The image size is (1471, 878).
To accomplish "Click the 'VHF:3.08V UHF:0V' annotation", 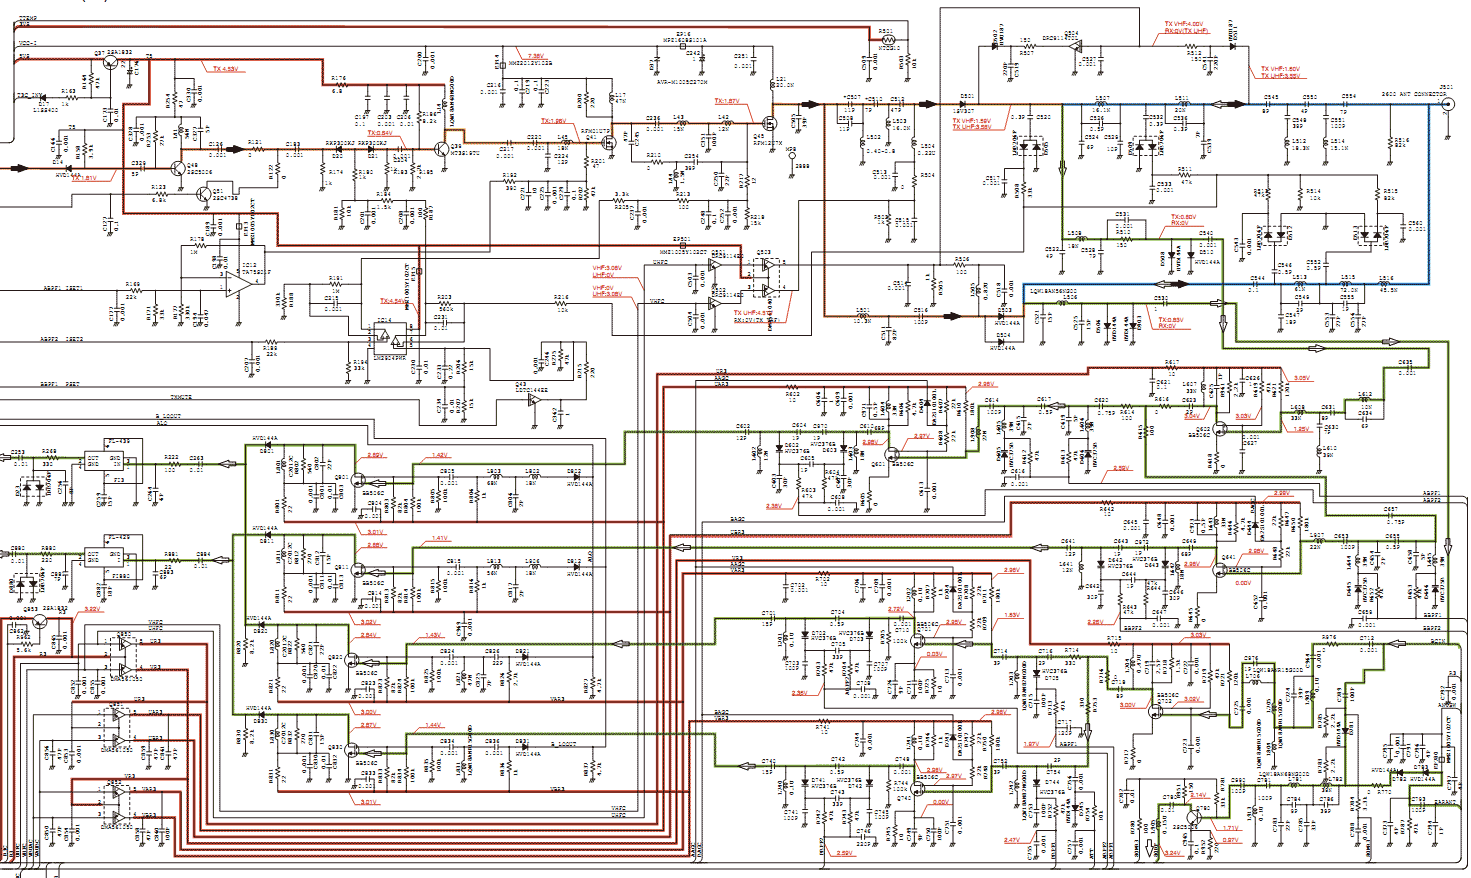I will 607,271.
